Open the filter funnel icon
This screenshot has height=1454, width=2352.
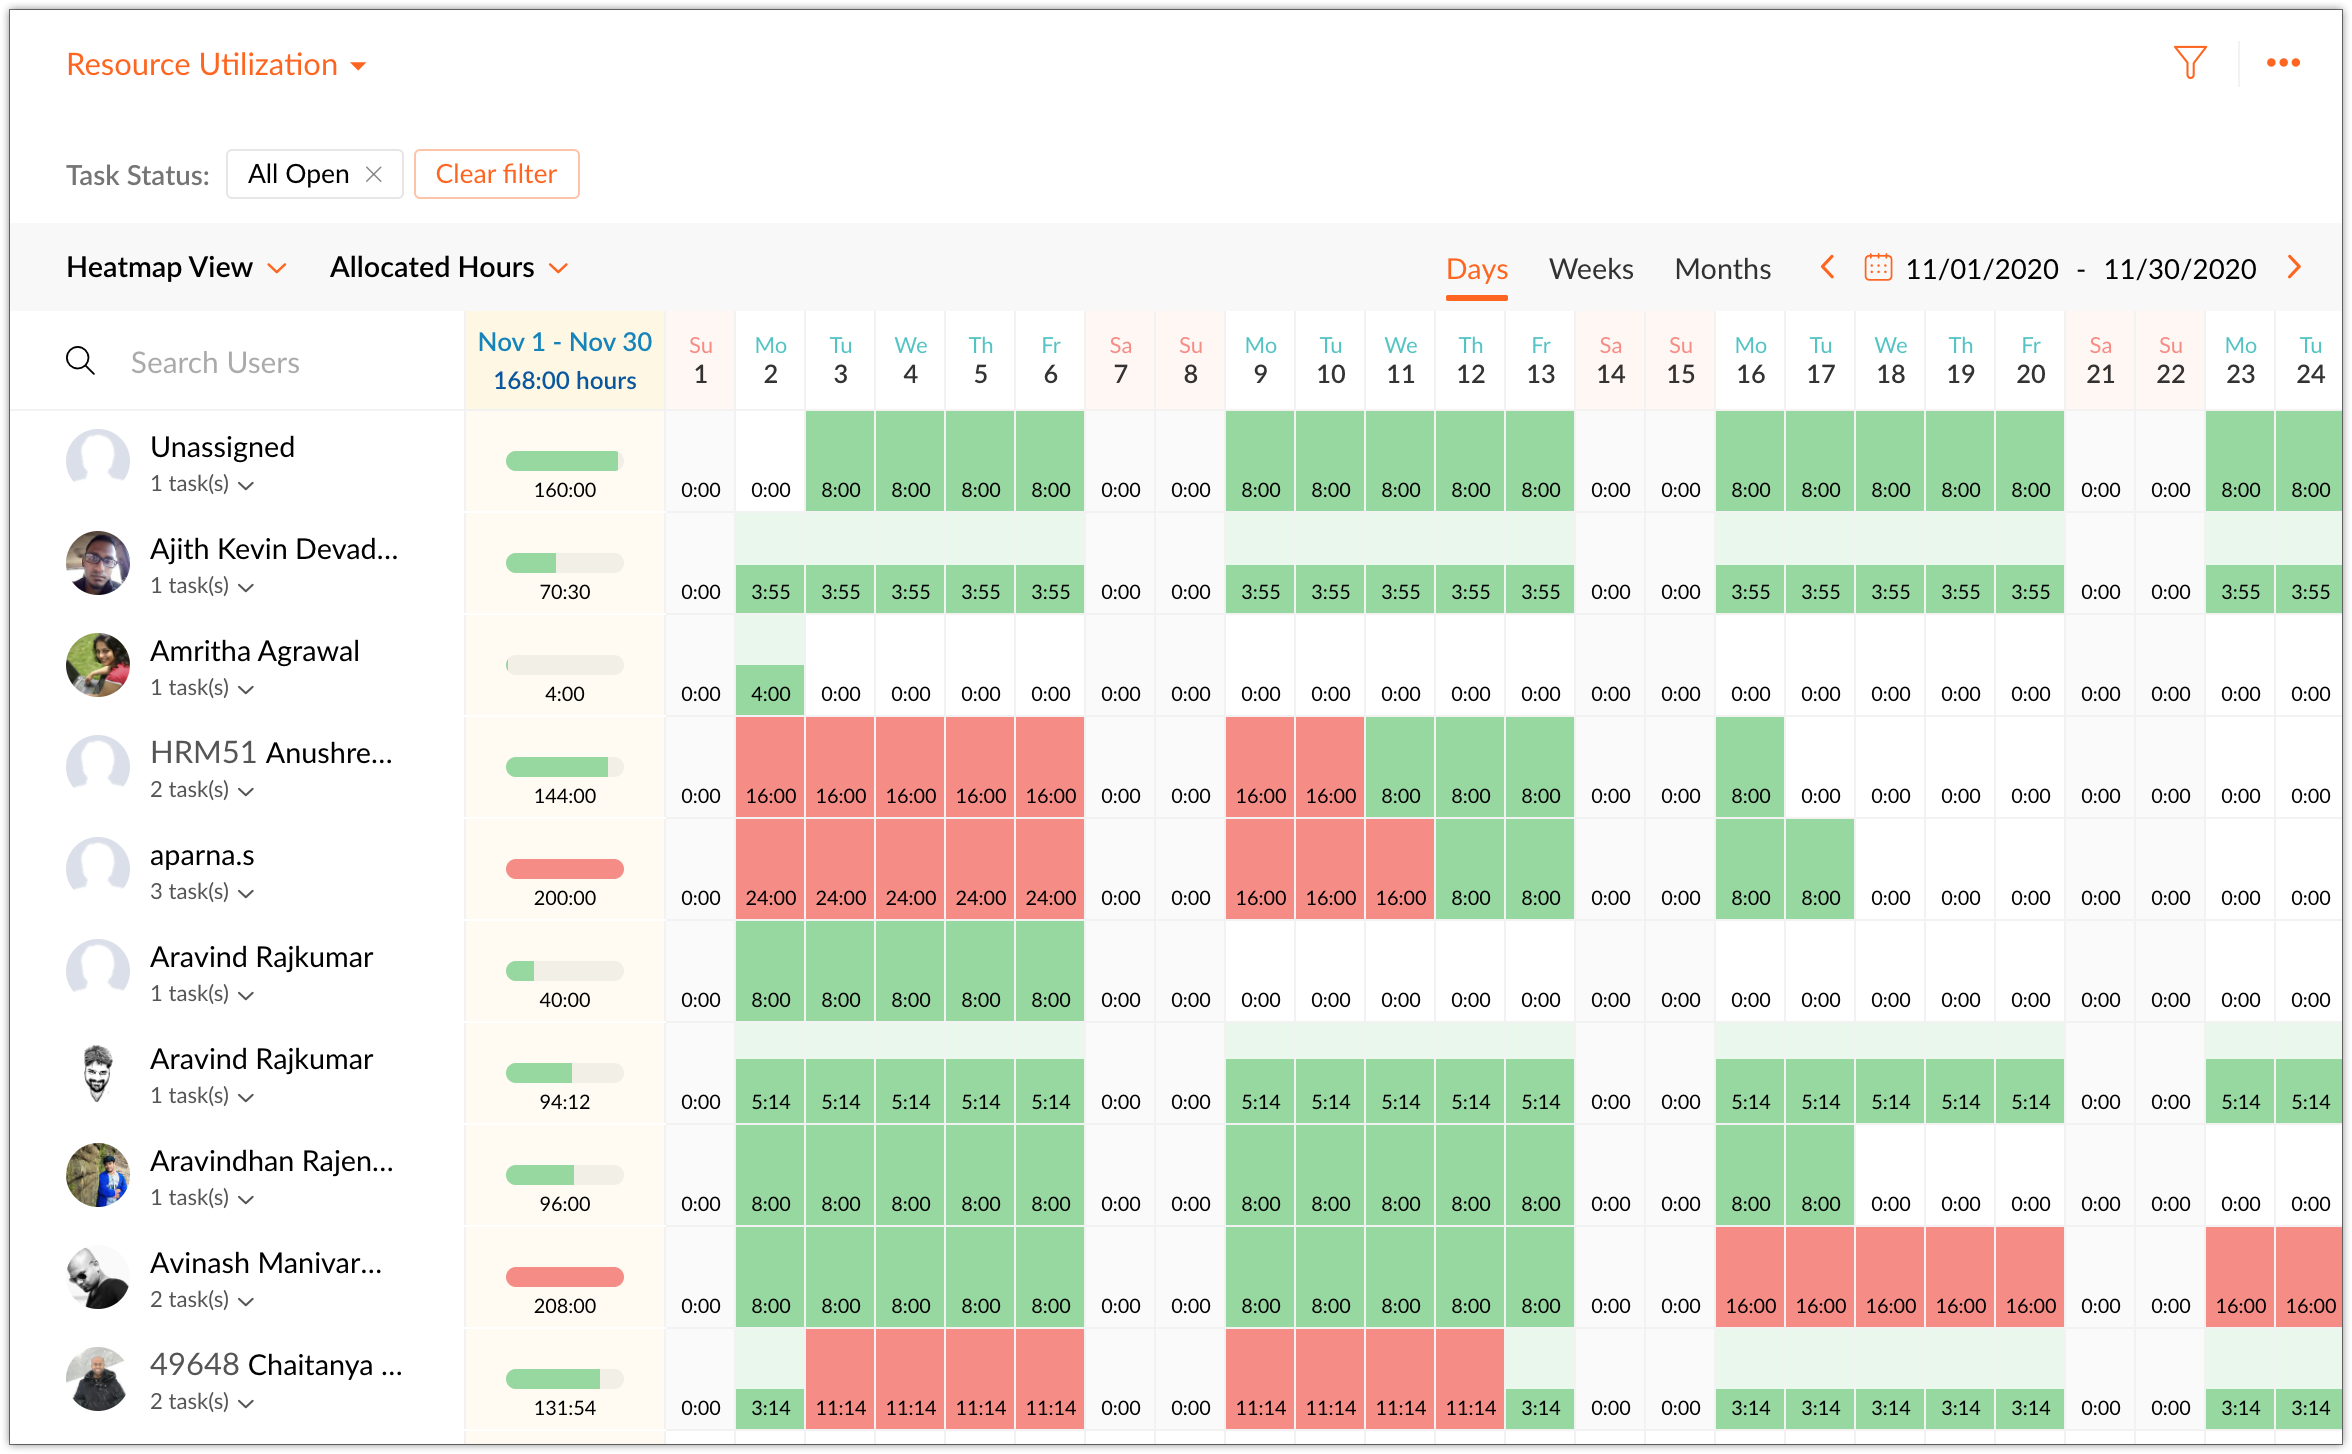2190,63
